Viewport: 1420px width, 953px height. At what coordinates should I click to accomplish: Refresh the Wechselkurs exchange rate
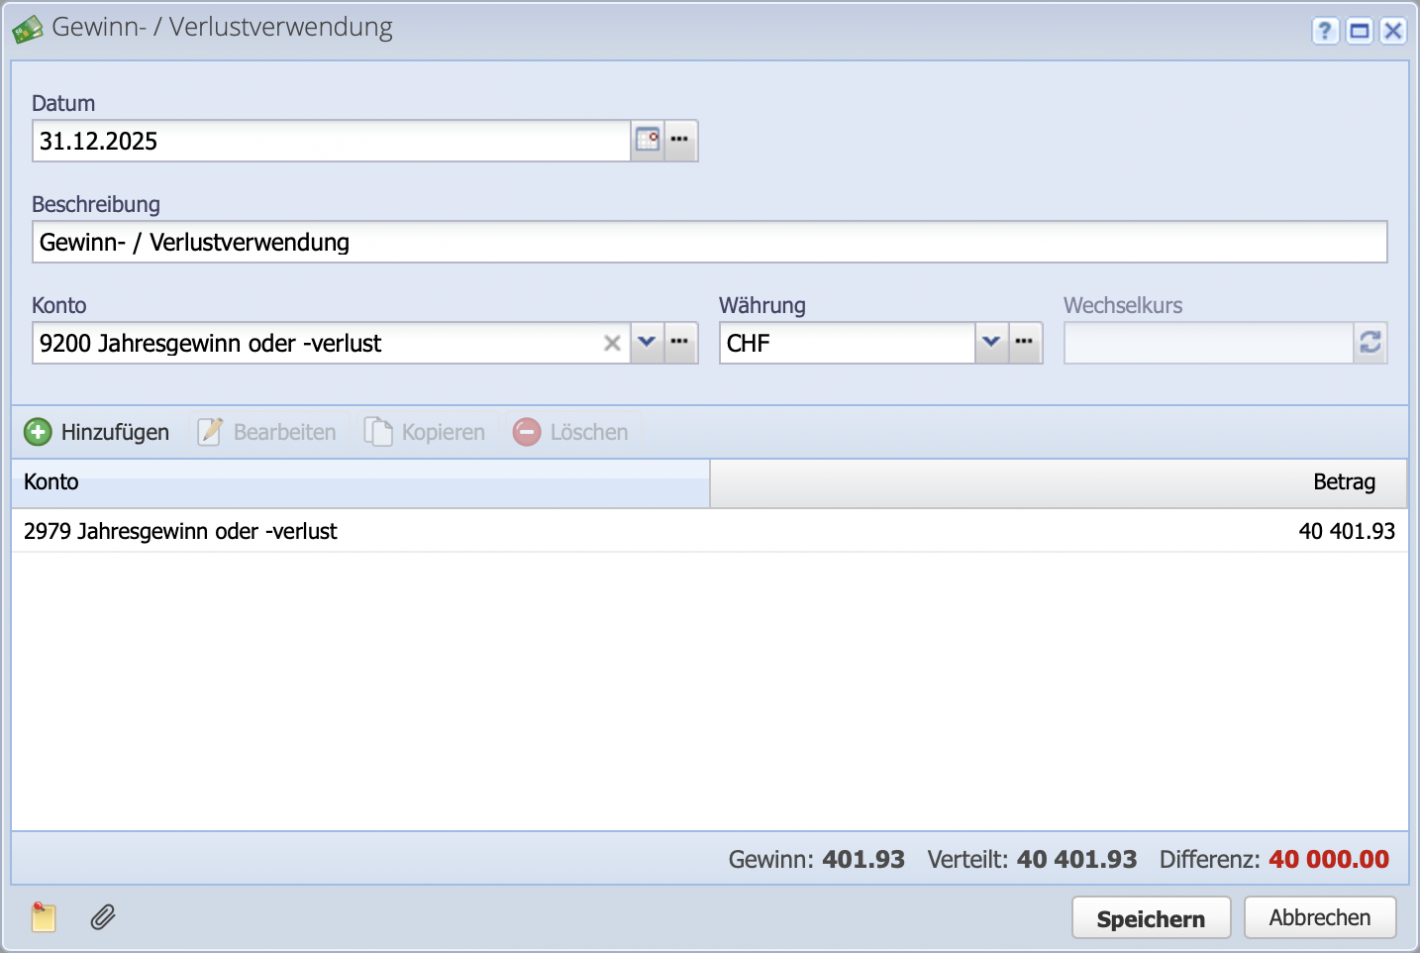1370,342
